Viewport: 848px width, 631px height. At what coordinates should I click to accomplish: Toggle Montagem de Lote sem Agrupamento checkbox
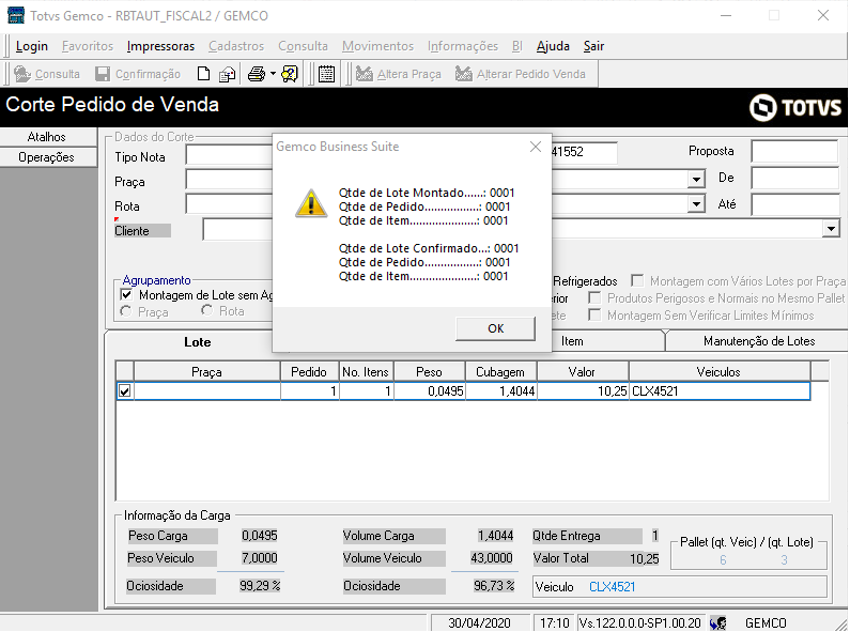click(126, 295)
